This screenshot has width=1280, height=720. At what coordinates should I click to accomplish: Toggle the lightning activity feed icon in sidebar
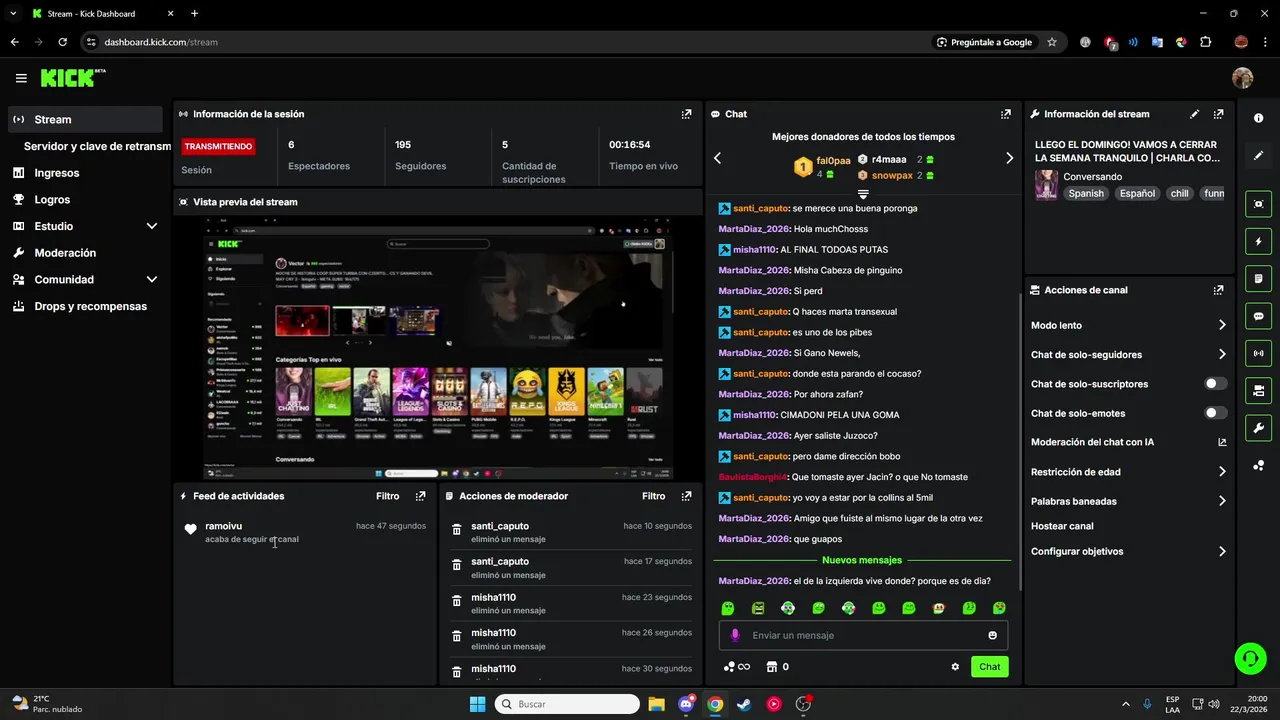point(1258,241)
